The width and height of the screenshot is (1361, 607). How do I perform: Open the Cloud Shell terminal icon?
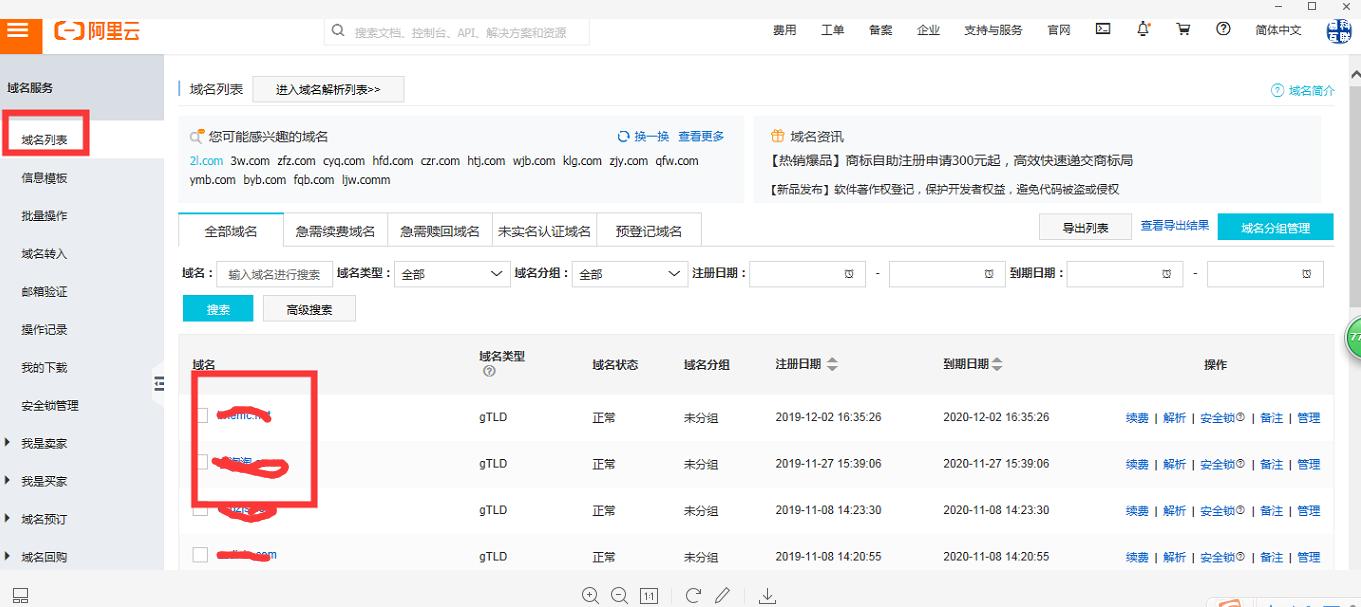pyautogui.click(x=1103, y=30)
